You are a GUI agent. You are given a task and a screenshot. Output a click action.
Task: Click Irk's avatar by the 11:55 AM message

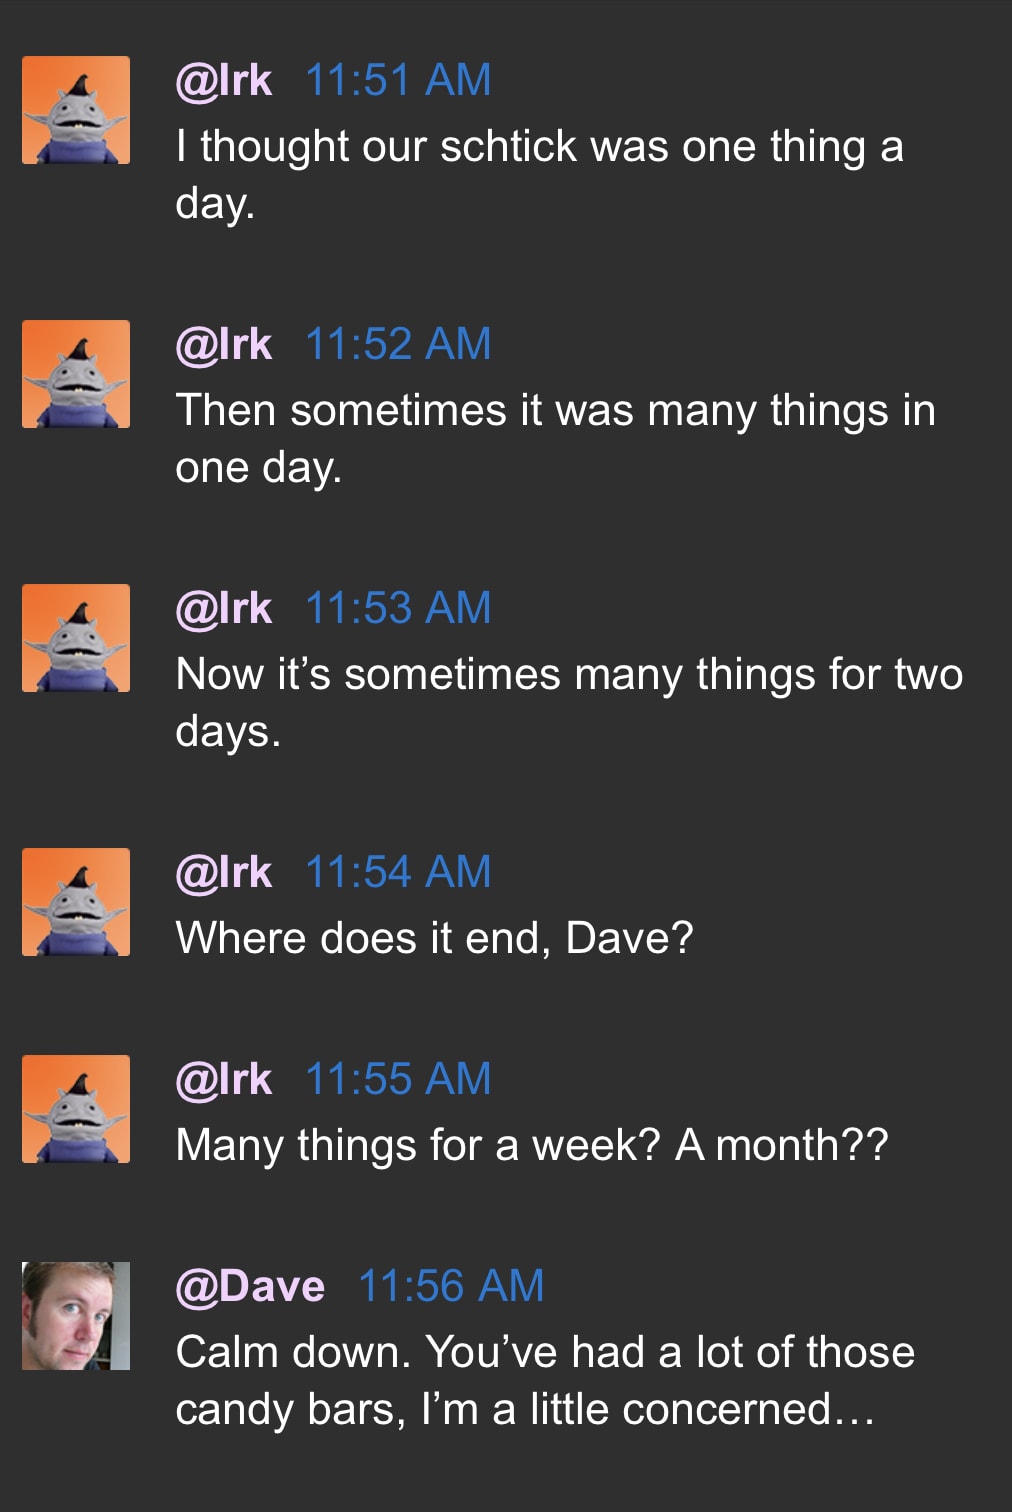point(76,1109)
